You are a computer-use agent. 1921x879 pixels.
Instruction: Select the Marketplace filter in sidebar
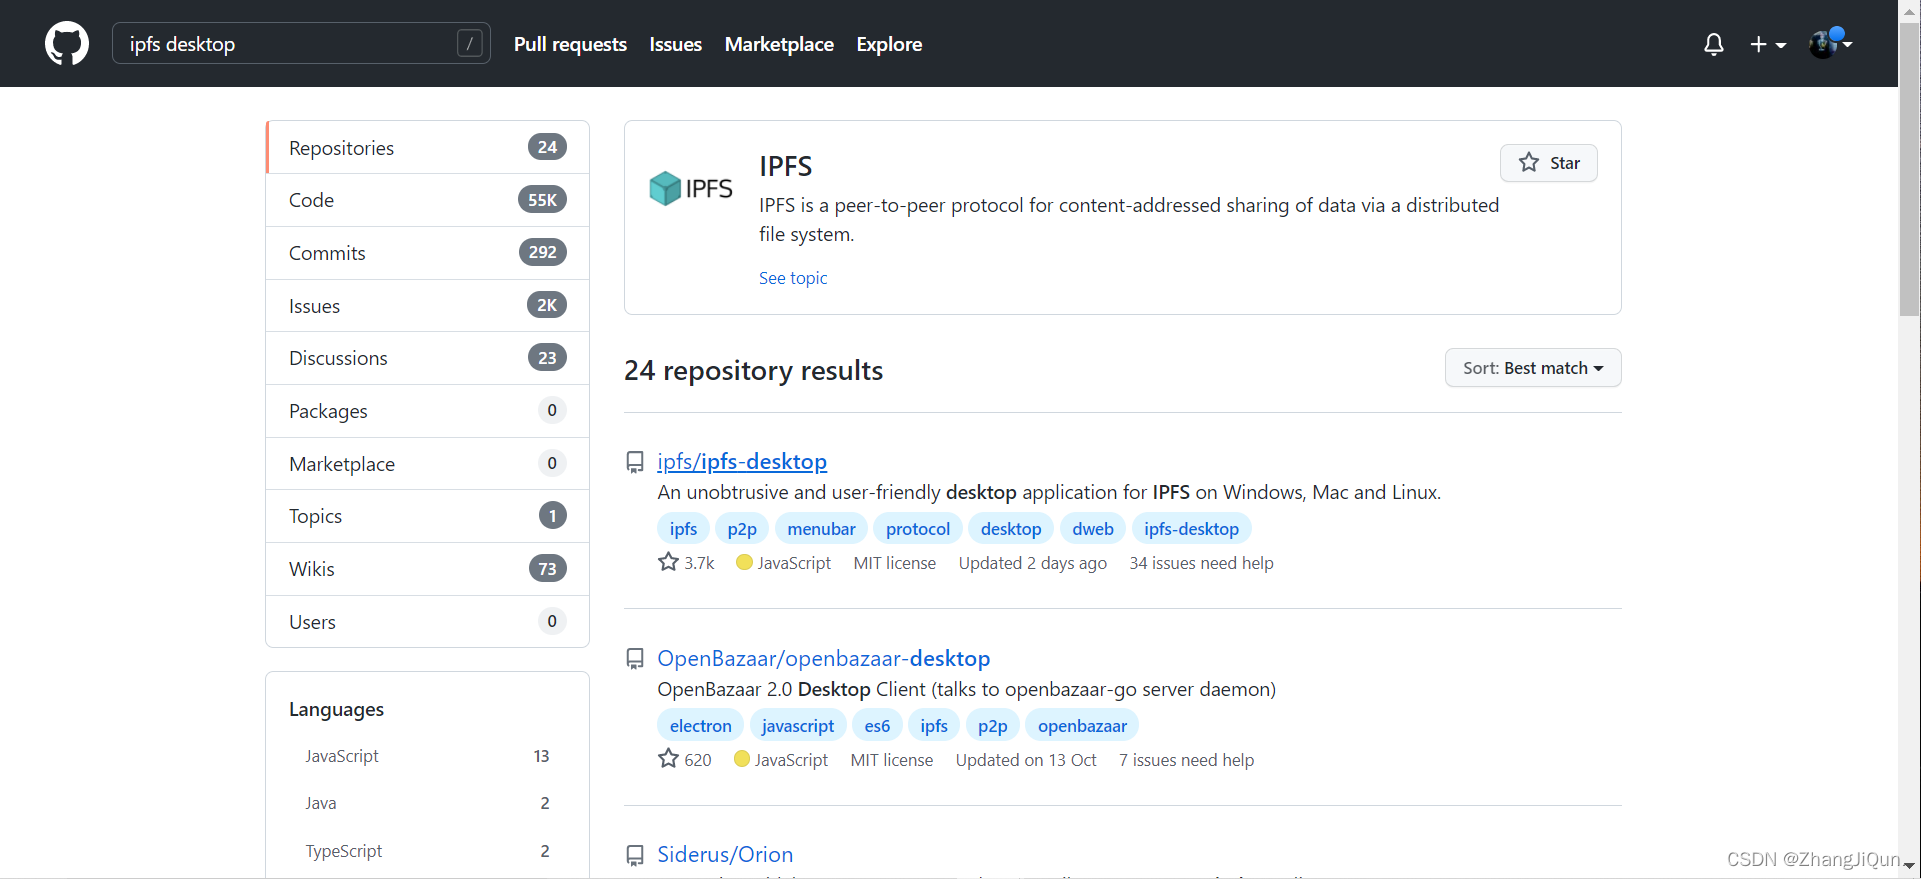tap(428, 463)
